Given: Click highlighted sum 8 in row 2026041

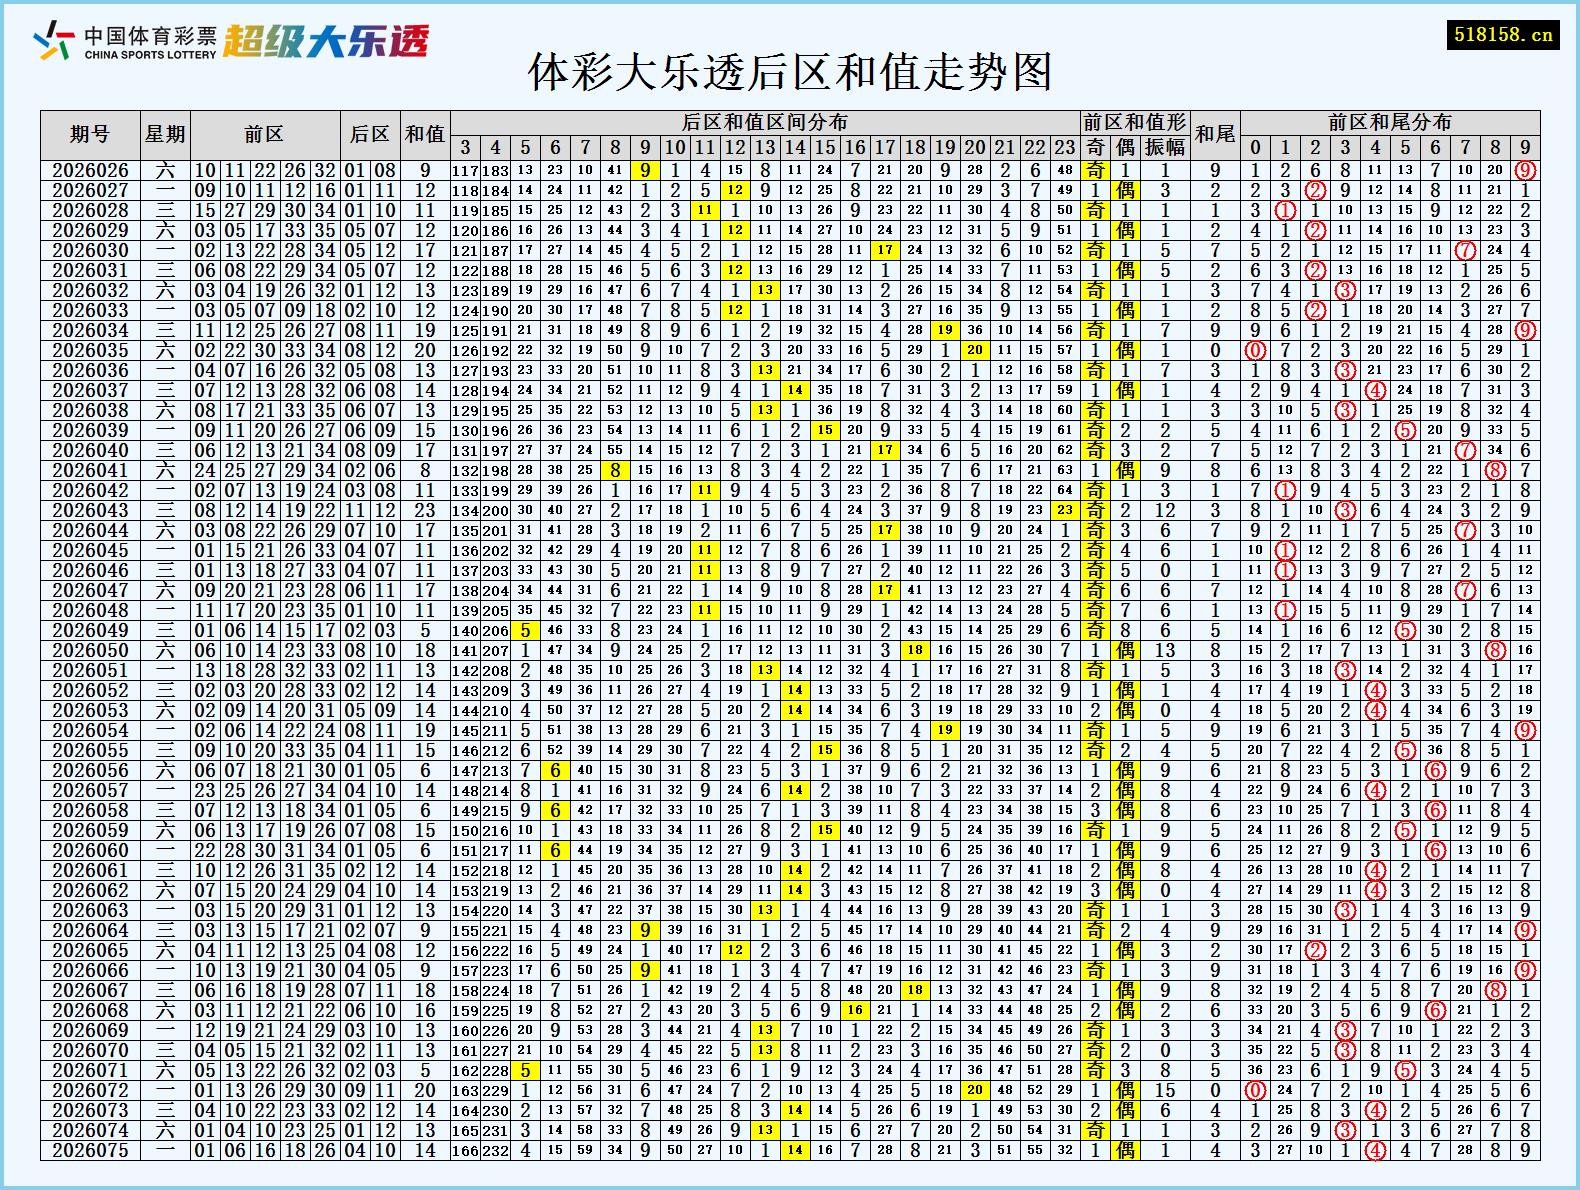Looking at the screenshot, I should [x=615, y=470].
